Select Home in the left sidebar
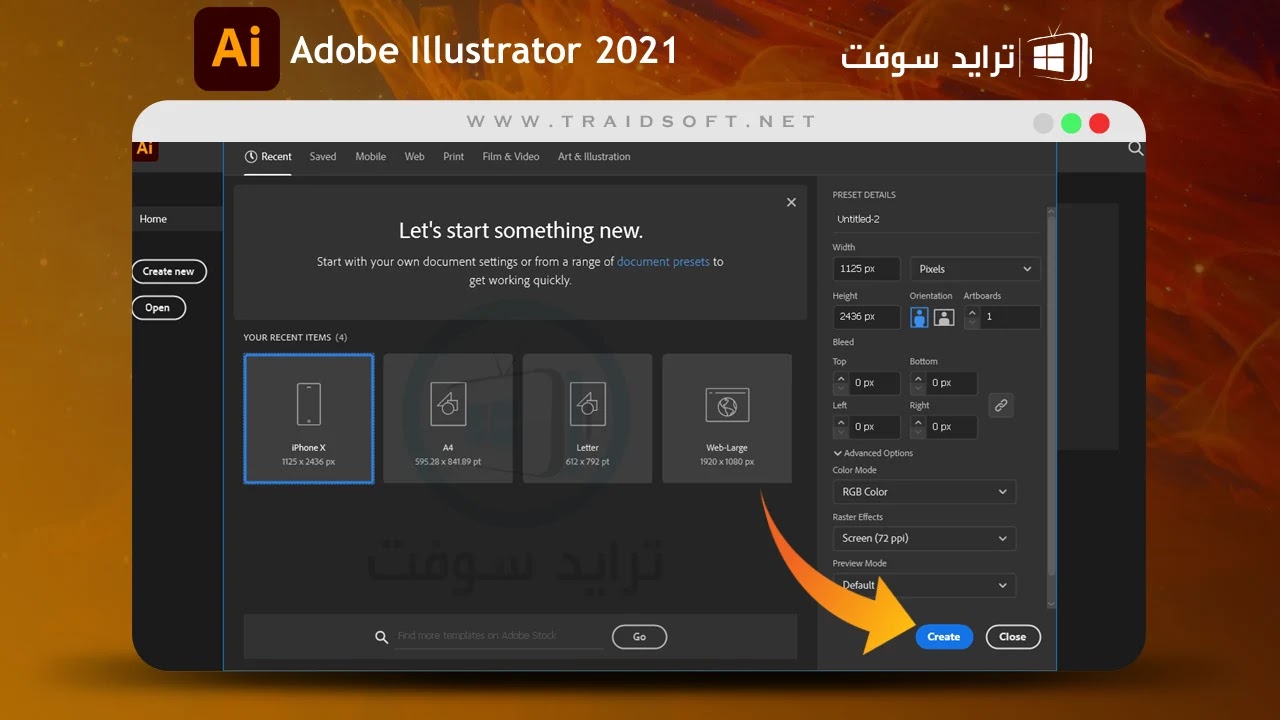The height and width of the screenshot is (720, 1280). tap(177, 219)
